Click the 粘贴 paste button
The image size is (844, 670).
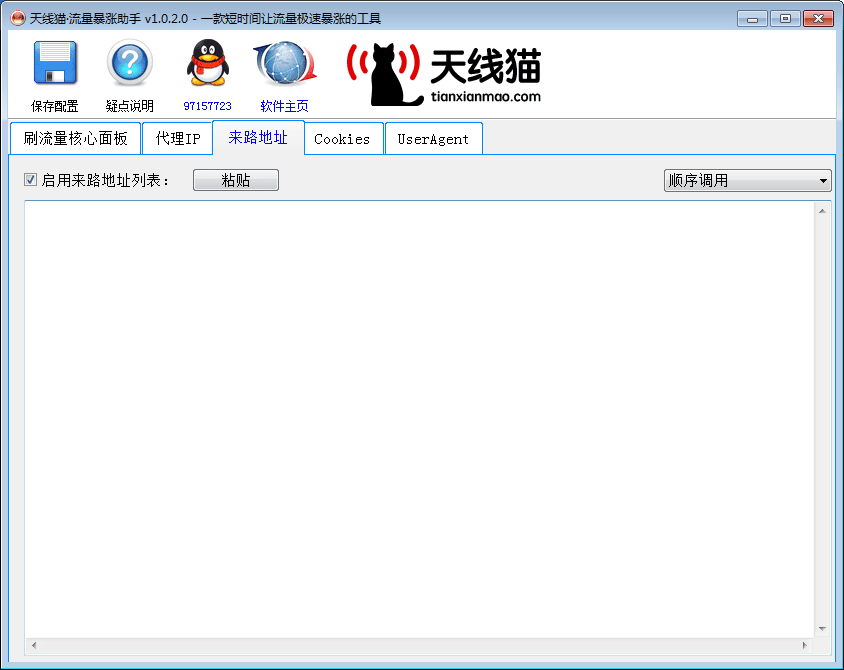point(236,180)
